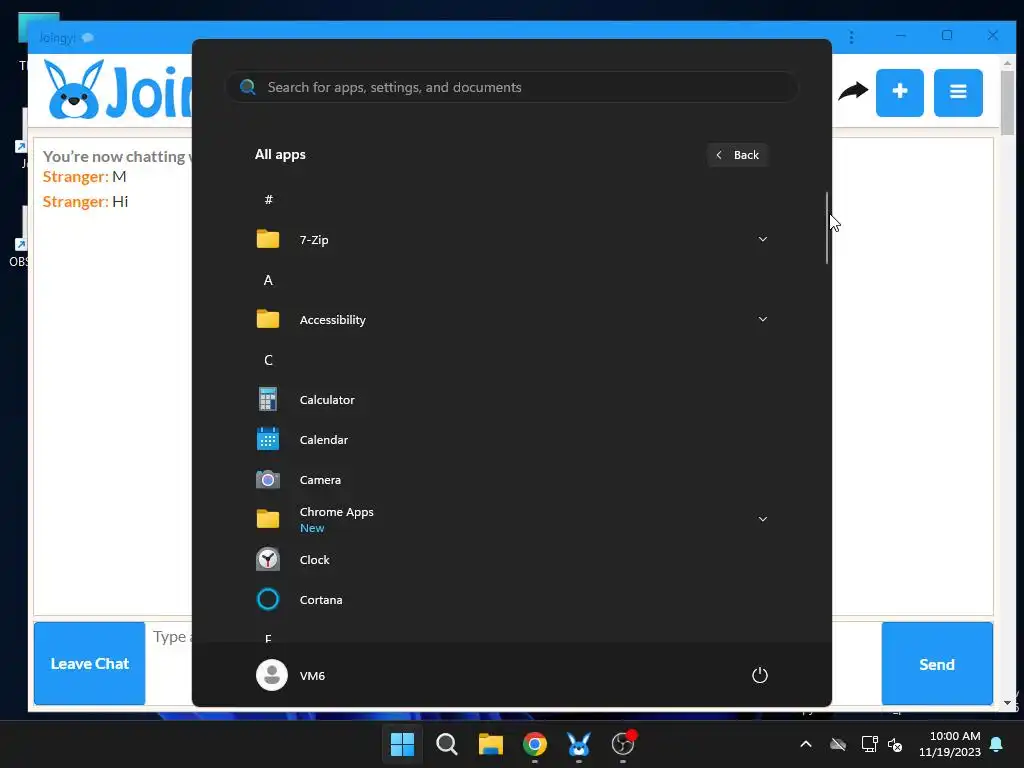Click the Calculator app name
The width and height of the screenshot is (1024, 768).
click(327, 400)
